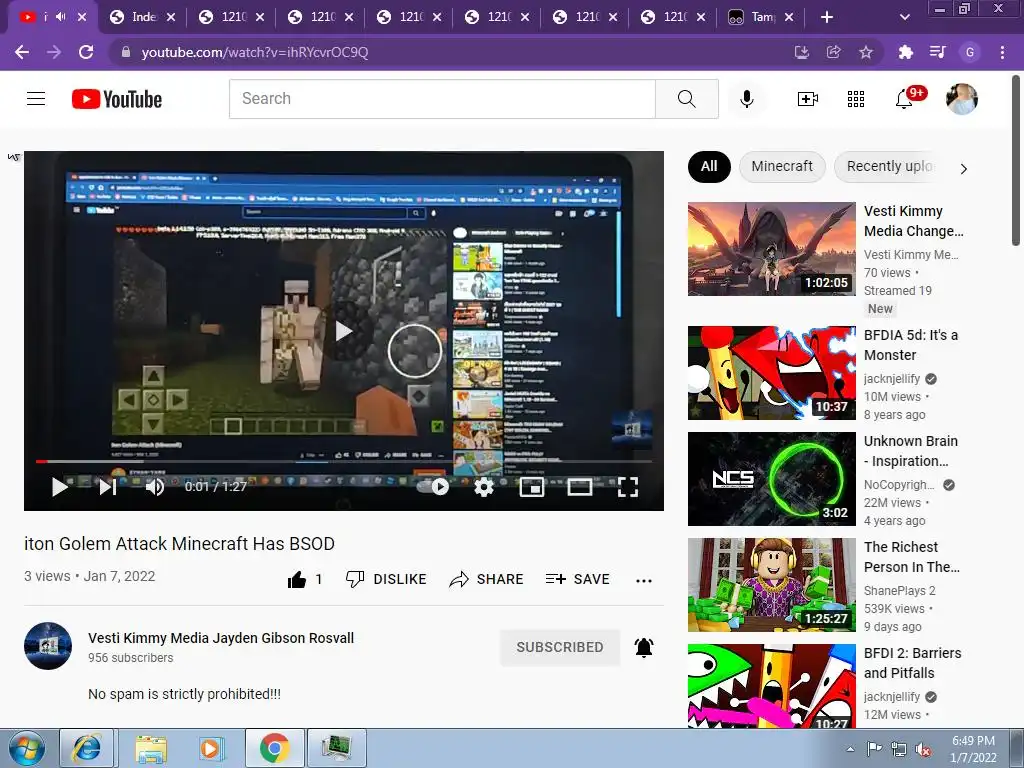Go back with browser back arrow

click(x=22, y=52)
